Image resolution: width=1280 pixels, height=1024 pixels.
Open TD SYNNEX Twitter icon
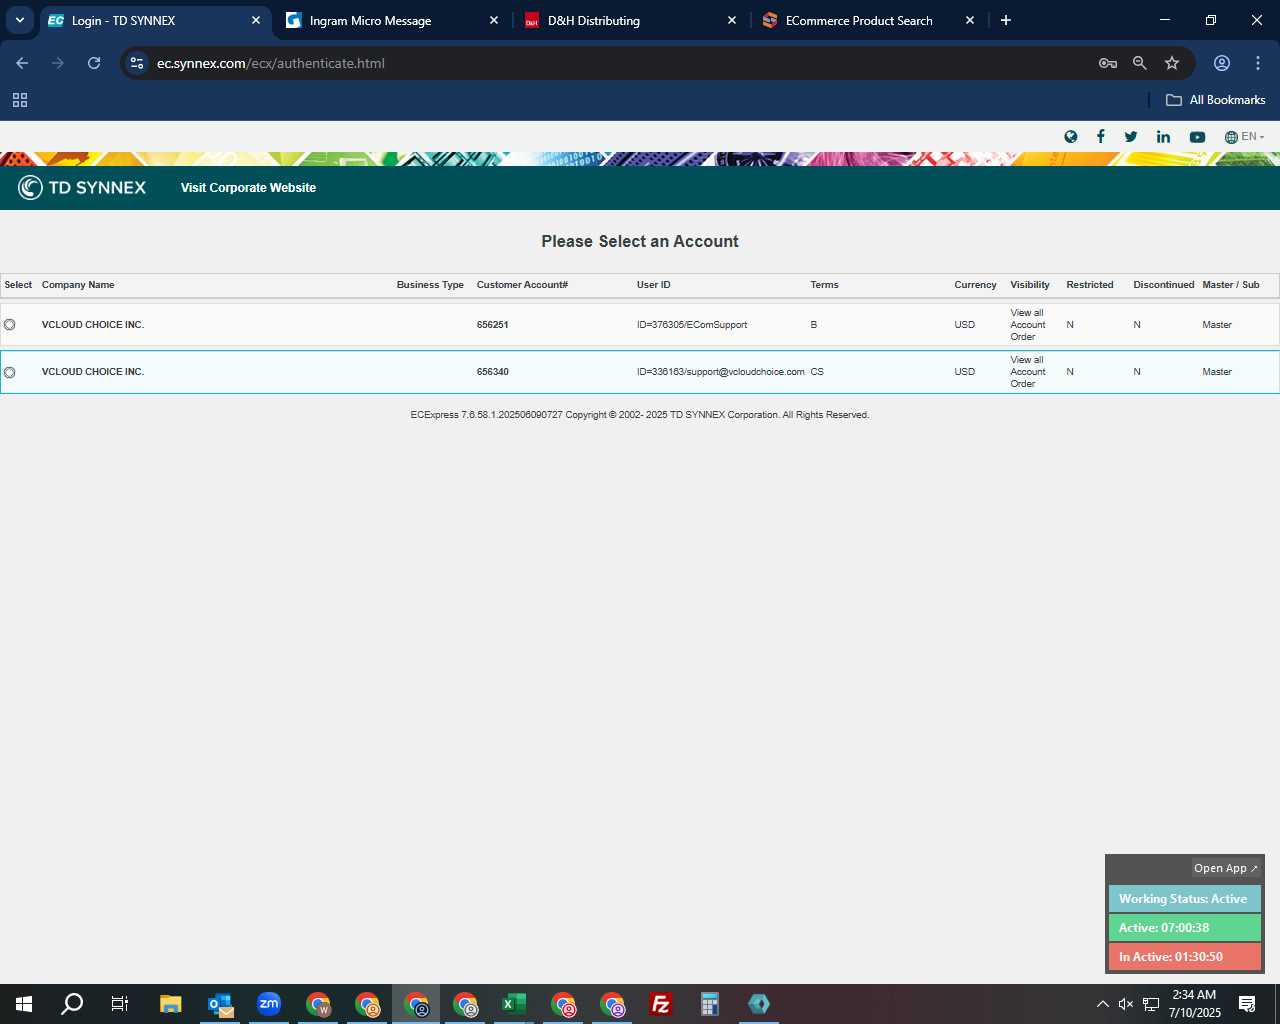[1131, 137]
